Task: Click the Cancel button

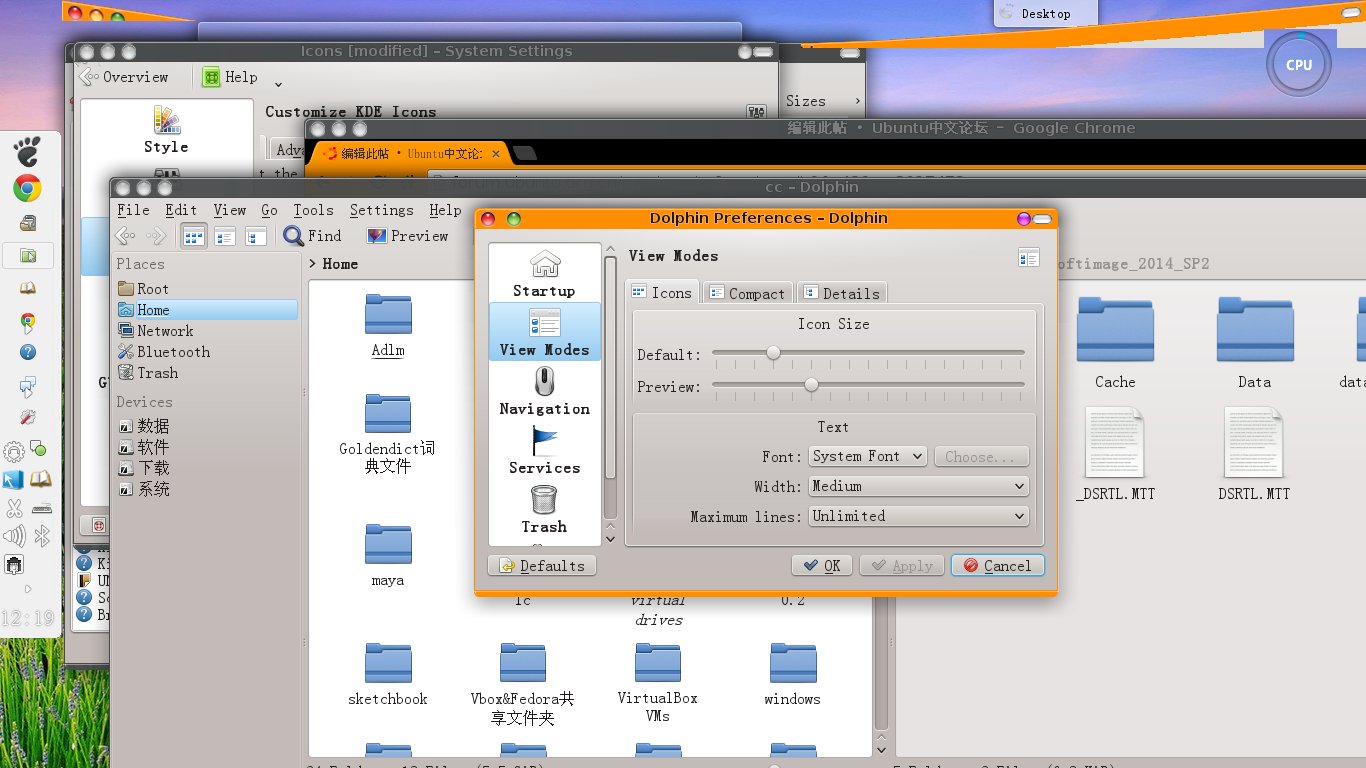Action: point(997,566)
